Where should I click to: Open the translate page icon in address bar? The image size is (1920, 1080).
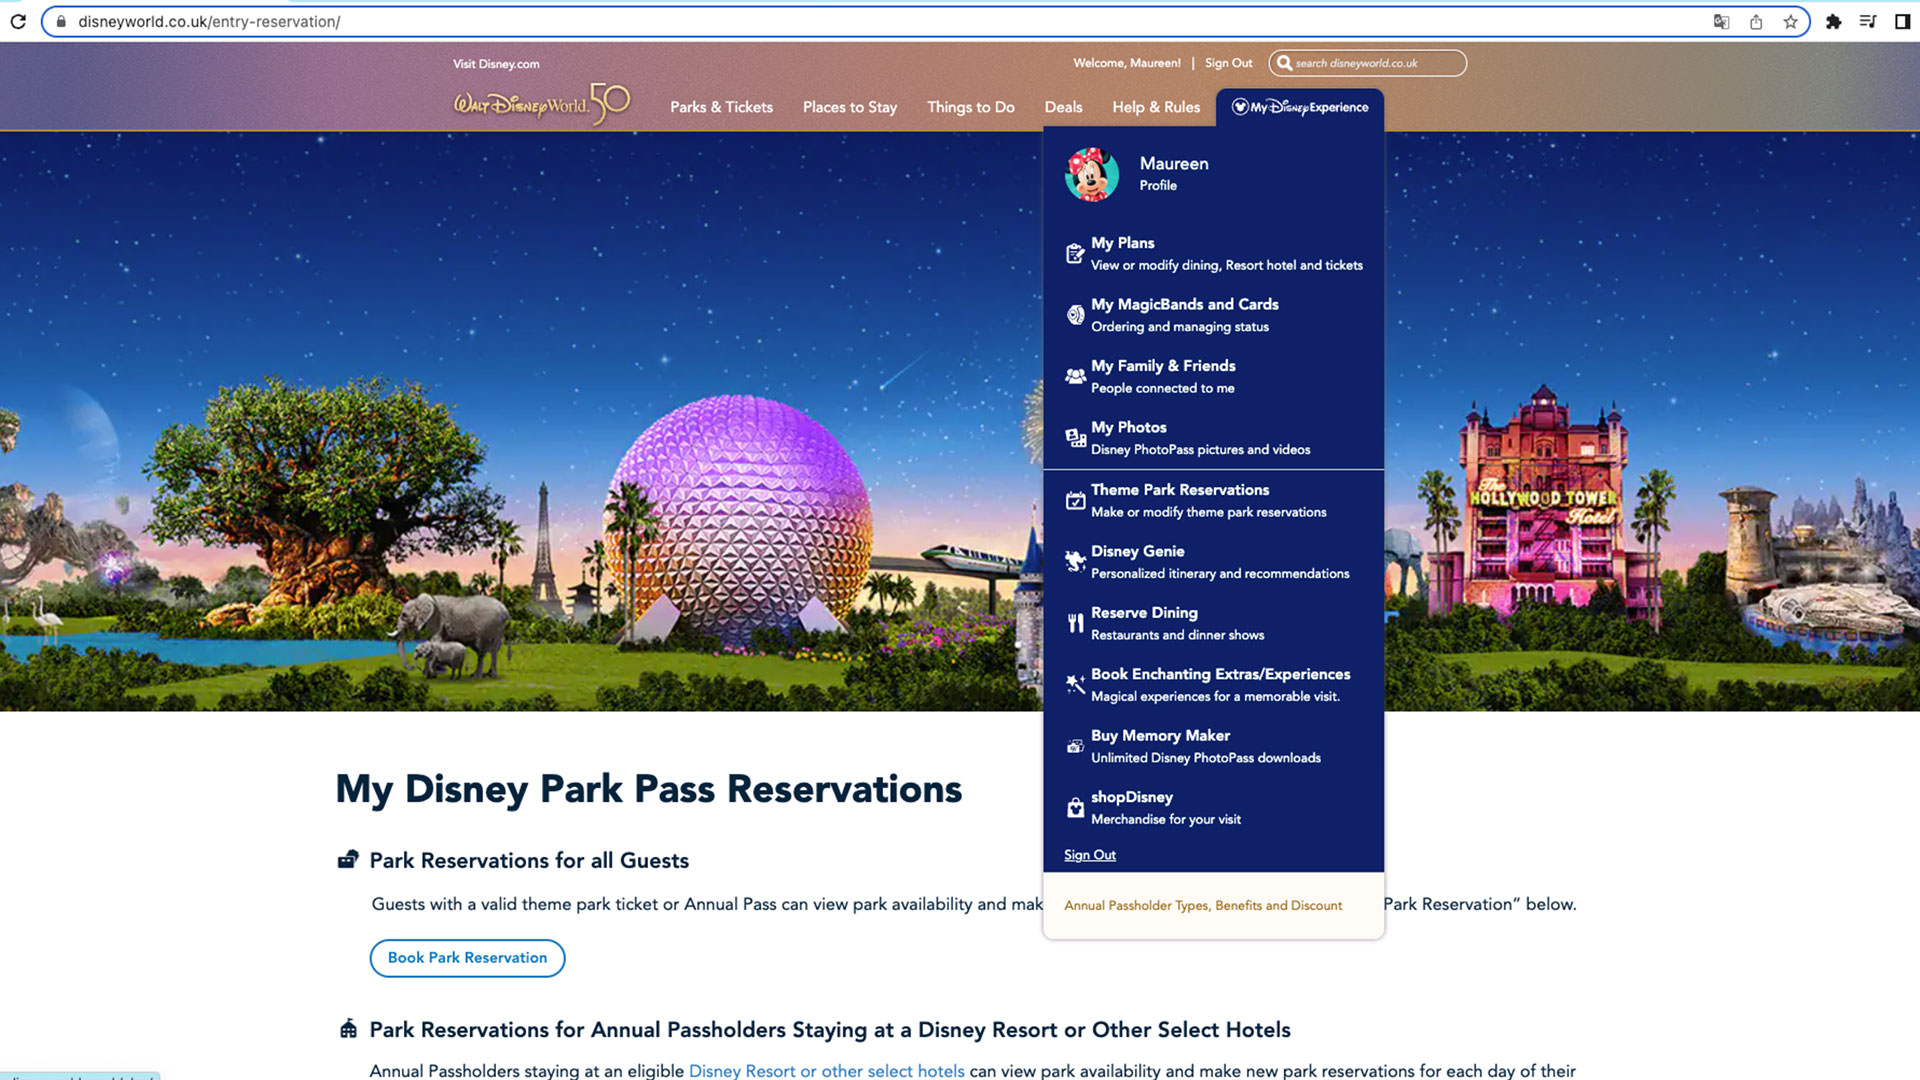(x=1721, y=22)
